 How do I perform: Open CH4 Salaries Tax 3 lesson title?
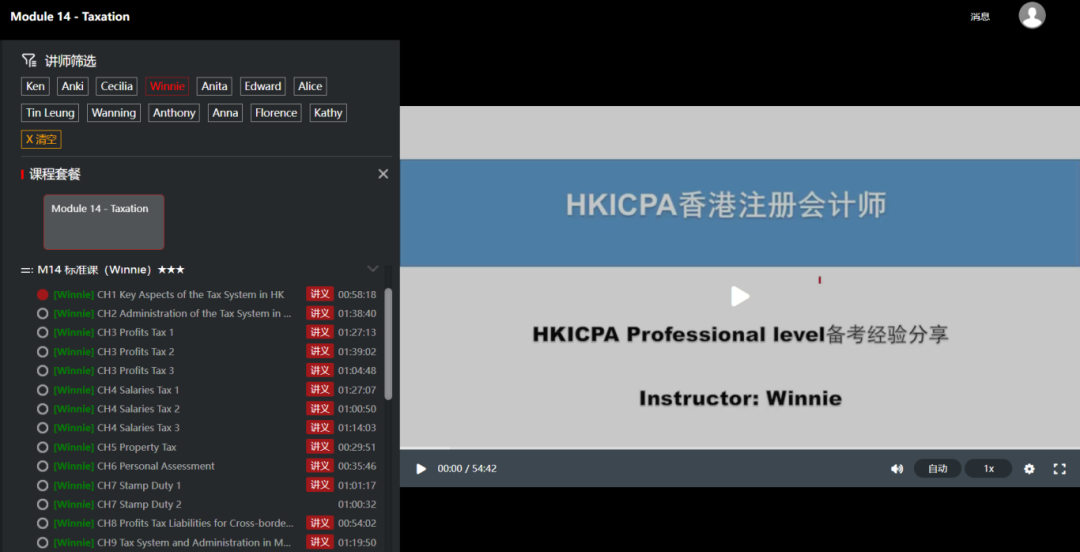click(x=138, y=428)
